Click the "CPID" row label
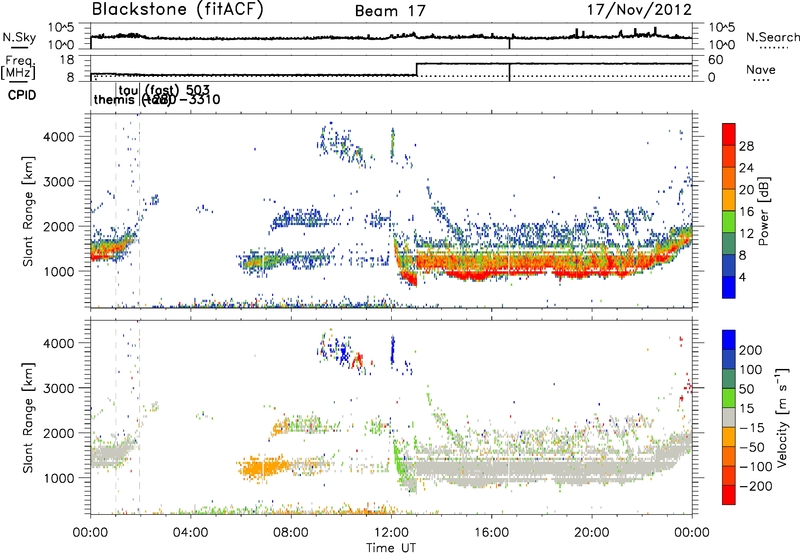The height and width of the screenshot is (554, 800). (22, 95)
